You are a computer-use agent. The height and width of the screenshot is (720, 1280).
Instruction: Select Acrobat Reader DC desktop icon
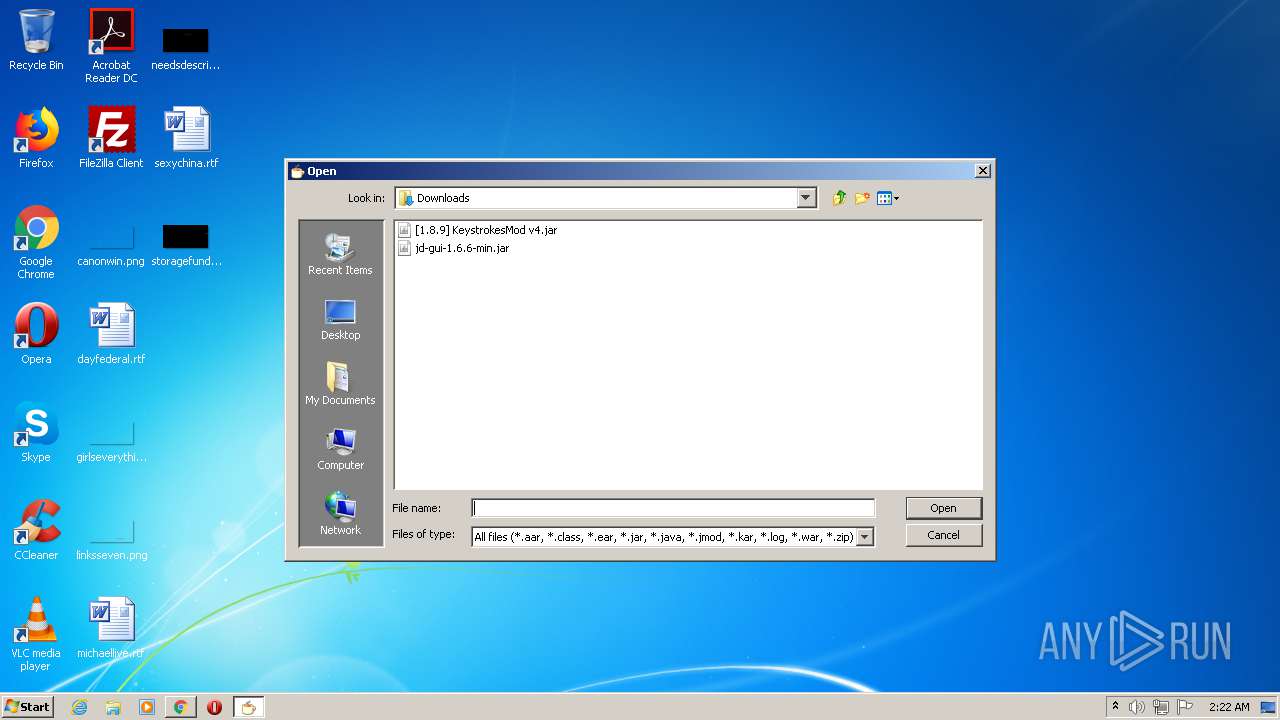pos(111,46)
